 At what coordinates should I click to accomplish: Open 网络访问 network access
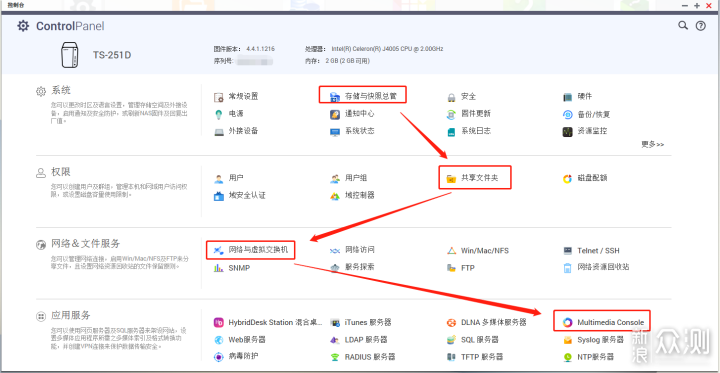(352, 250)
